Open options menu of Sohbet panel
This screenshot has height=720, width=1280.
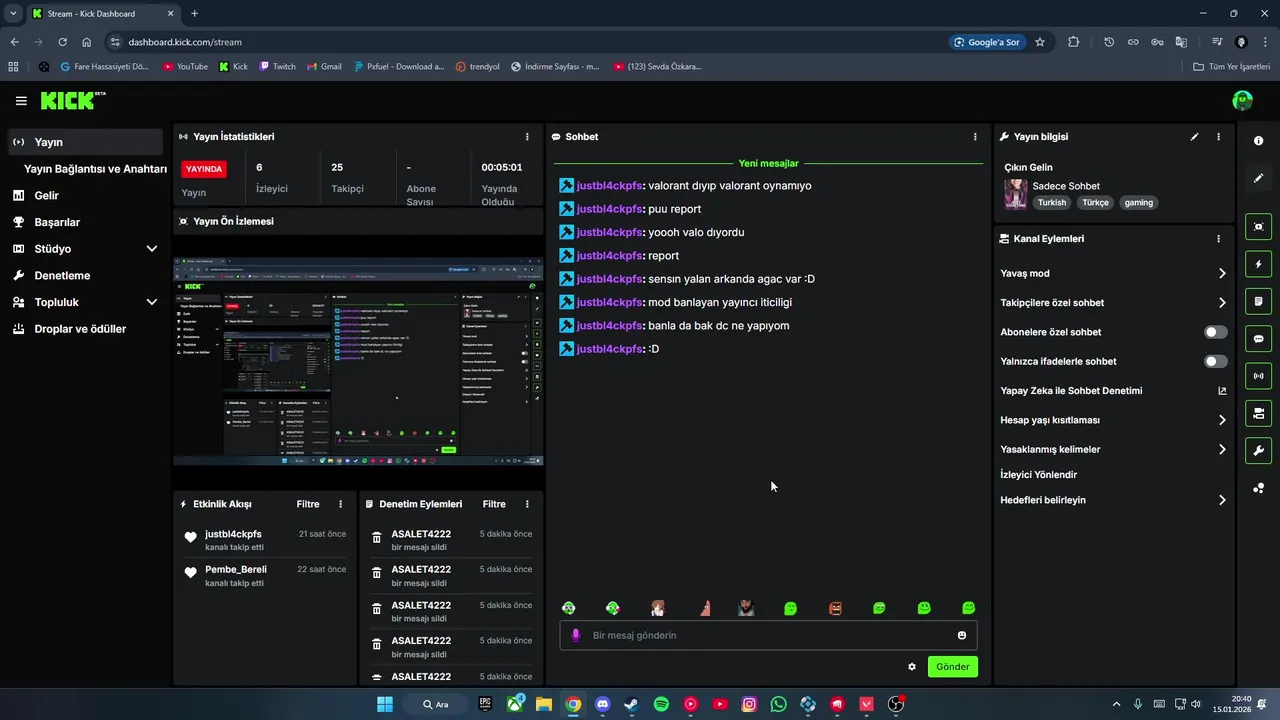point(975,137)
